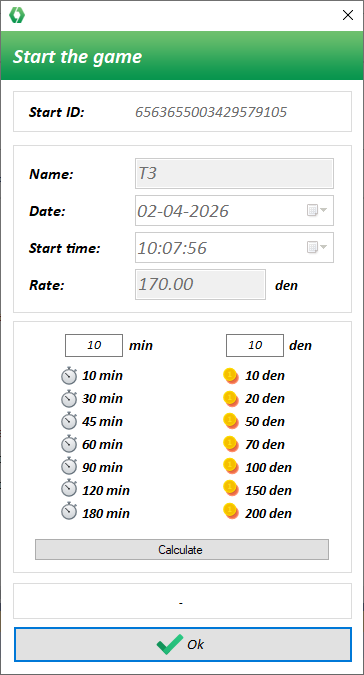The width and height of the screenshot is (364, 675).
Task: Choose the 90 min preset label
Action: point(102,468)
